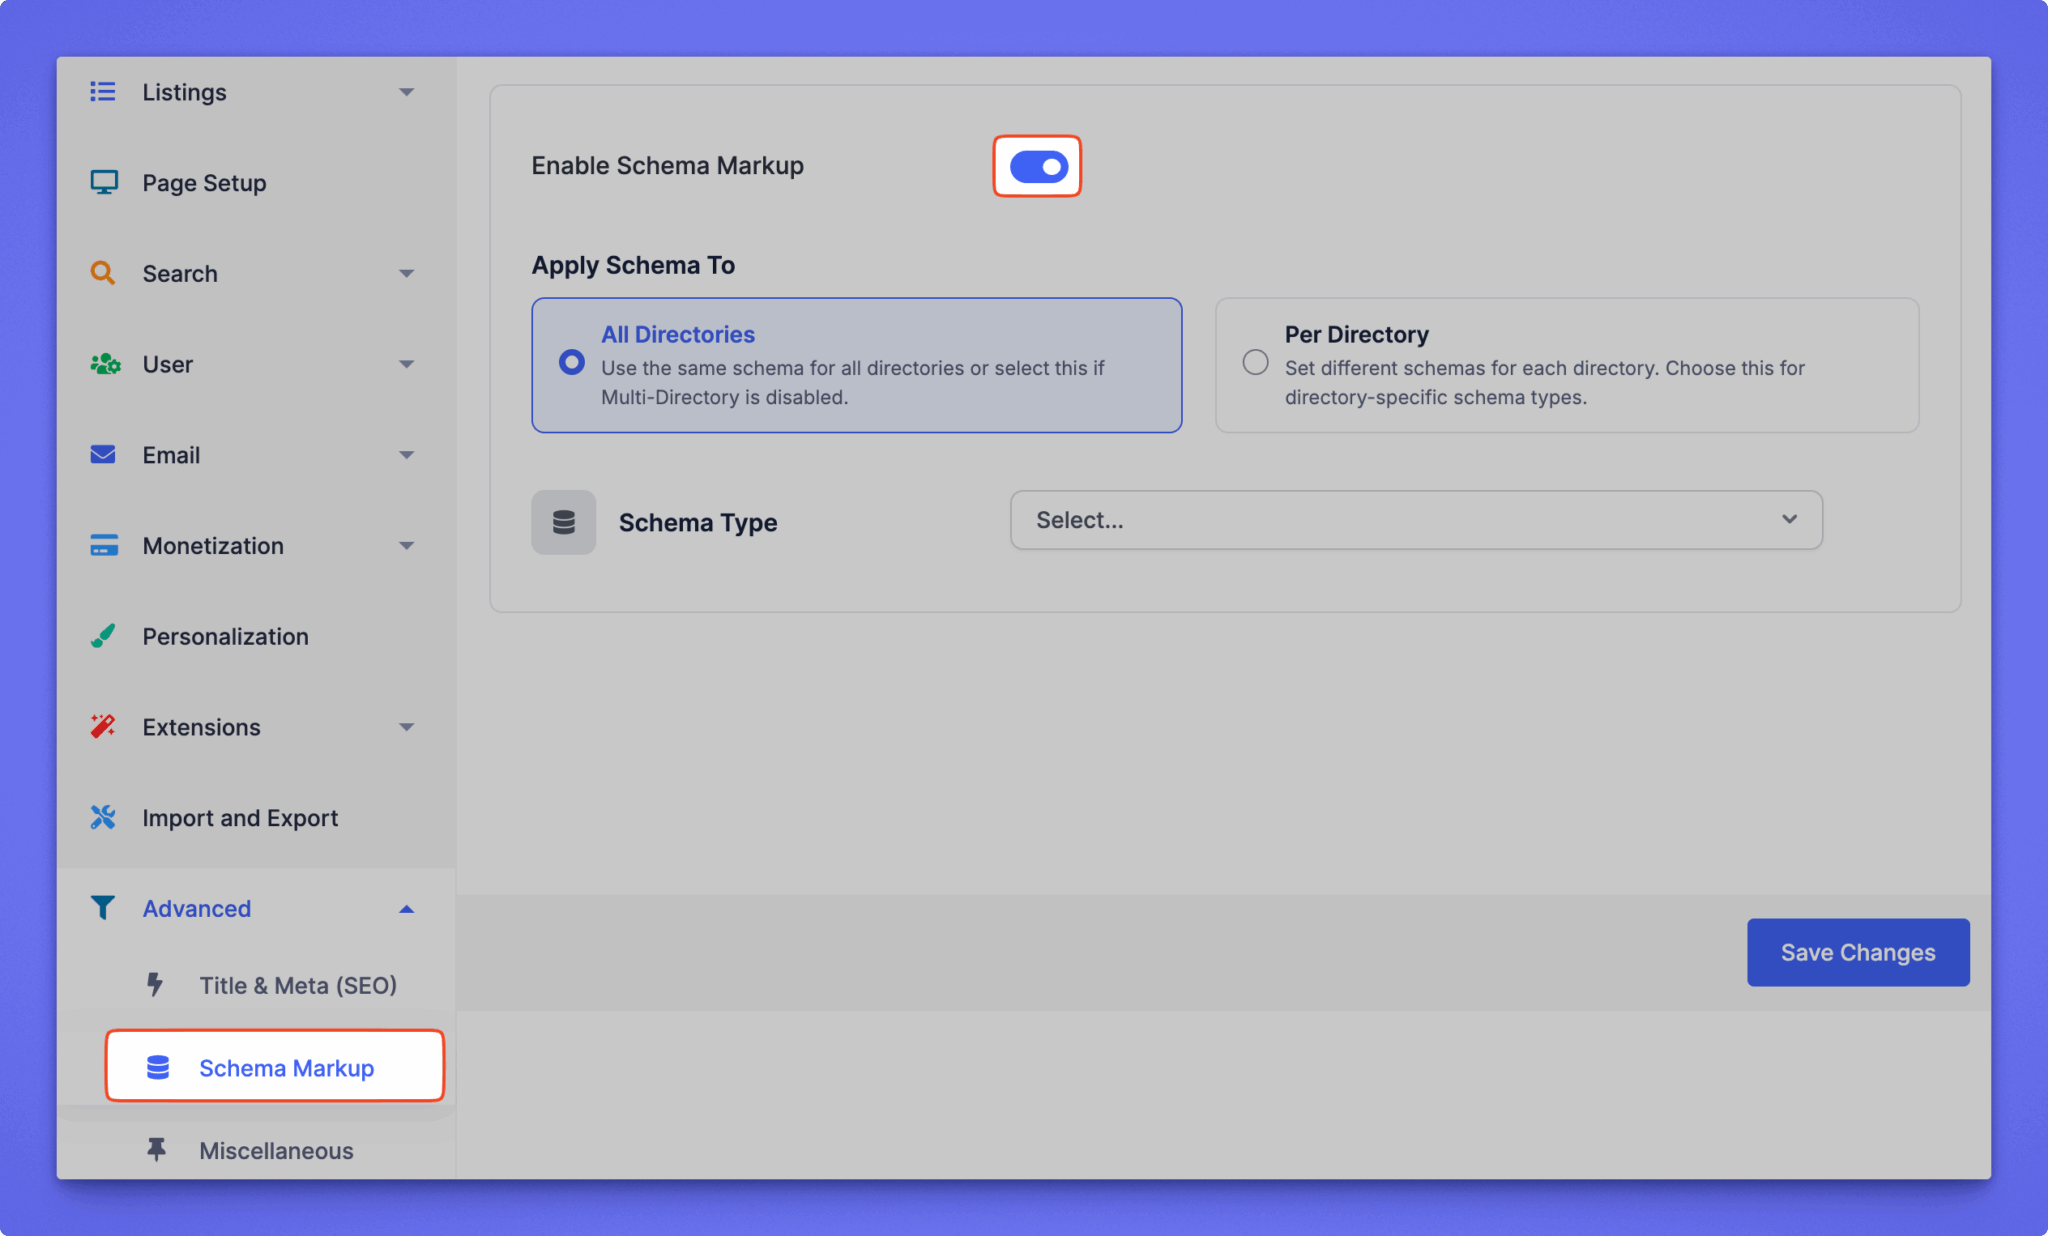Click the Listings list icon in sidebar
The image size is (2048, 1236).
[103, 92]
